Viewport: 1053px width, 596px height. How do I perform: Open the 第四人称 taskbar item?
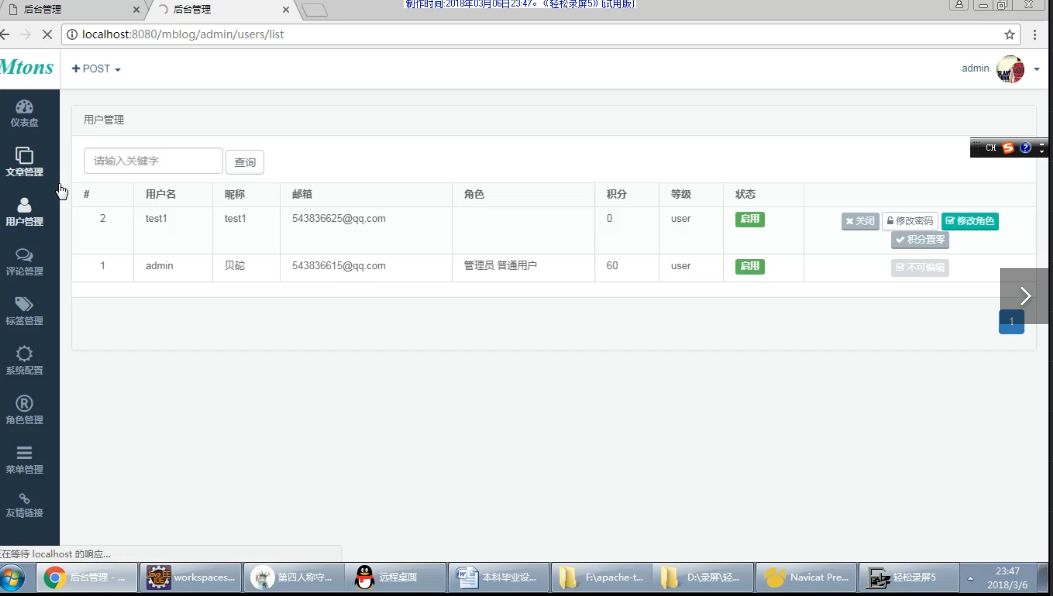point(293,577)
